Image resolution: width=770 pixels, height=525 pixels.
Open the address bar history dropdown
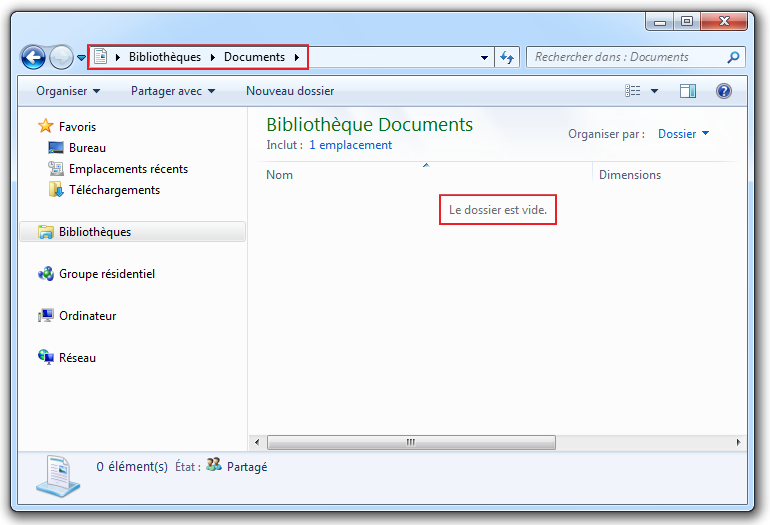point(484,57)
